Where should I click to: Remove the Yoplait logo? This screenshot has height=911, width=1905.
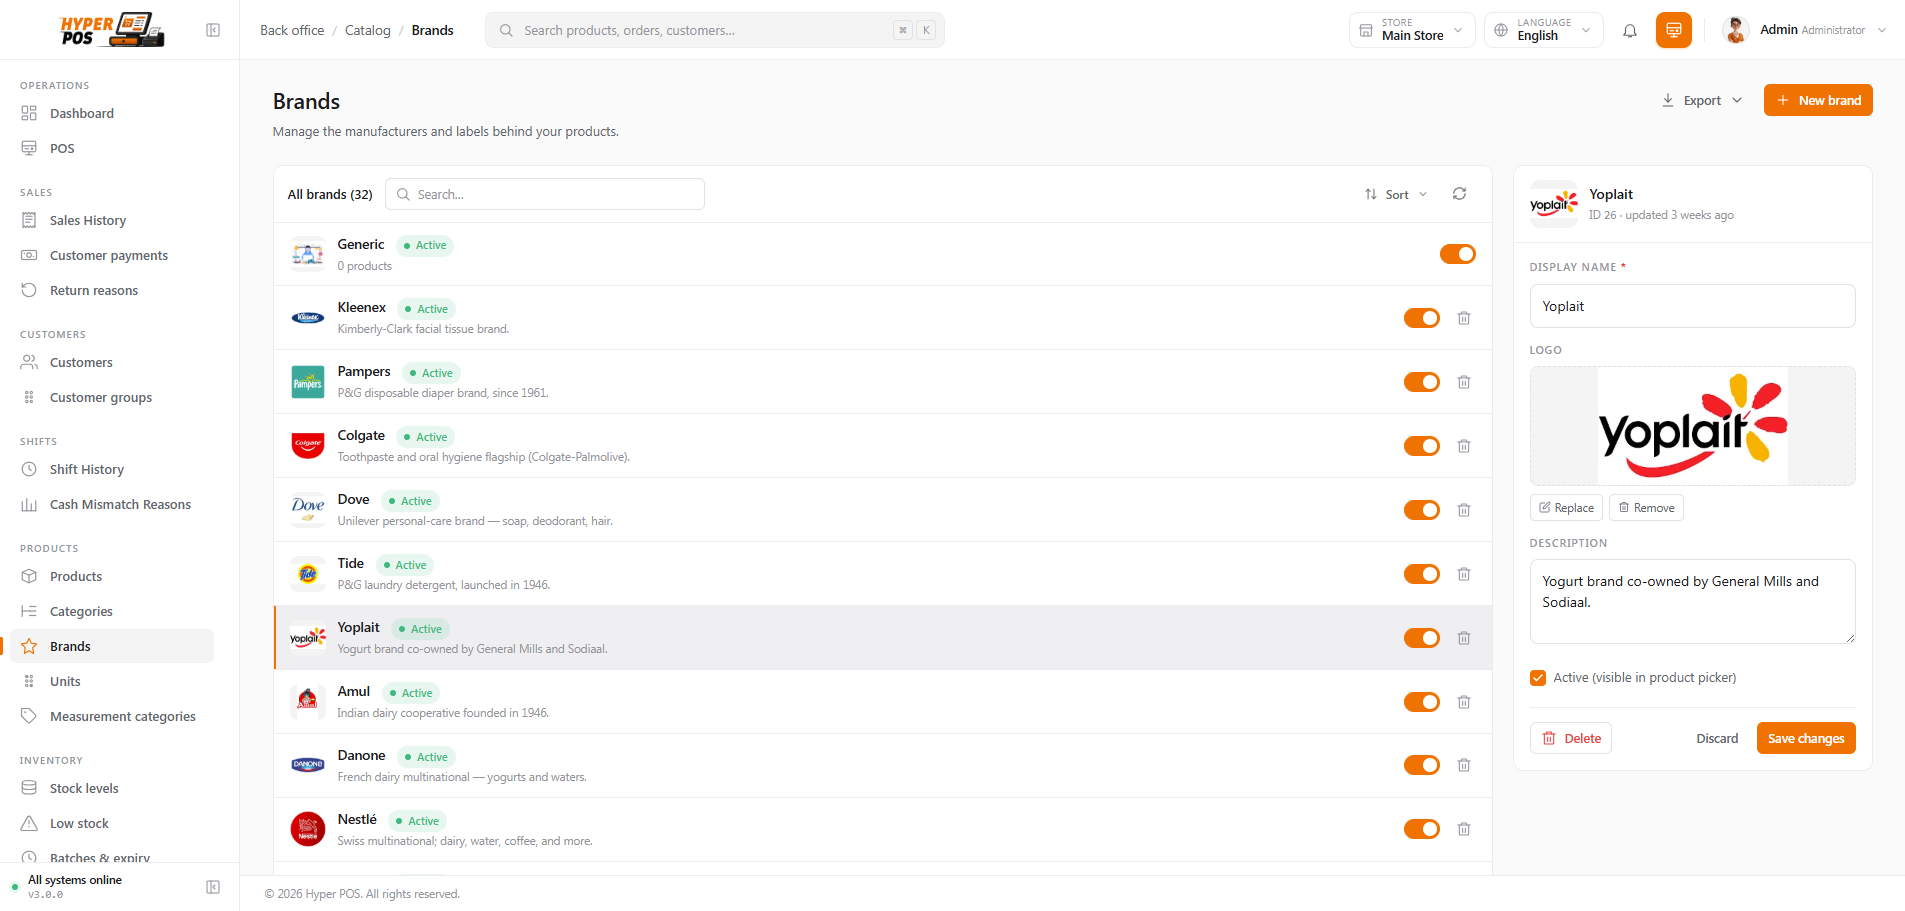1646,508
